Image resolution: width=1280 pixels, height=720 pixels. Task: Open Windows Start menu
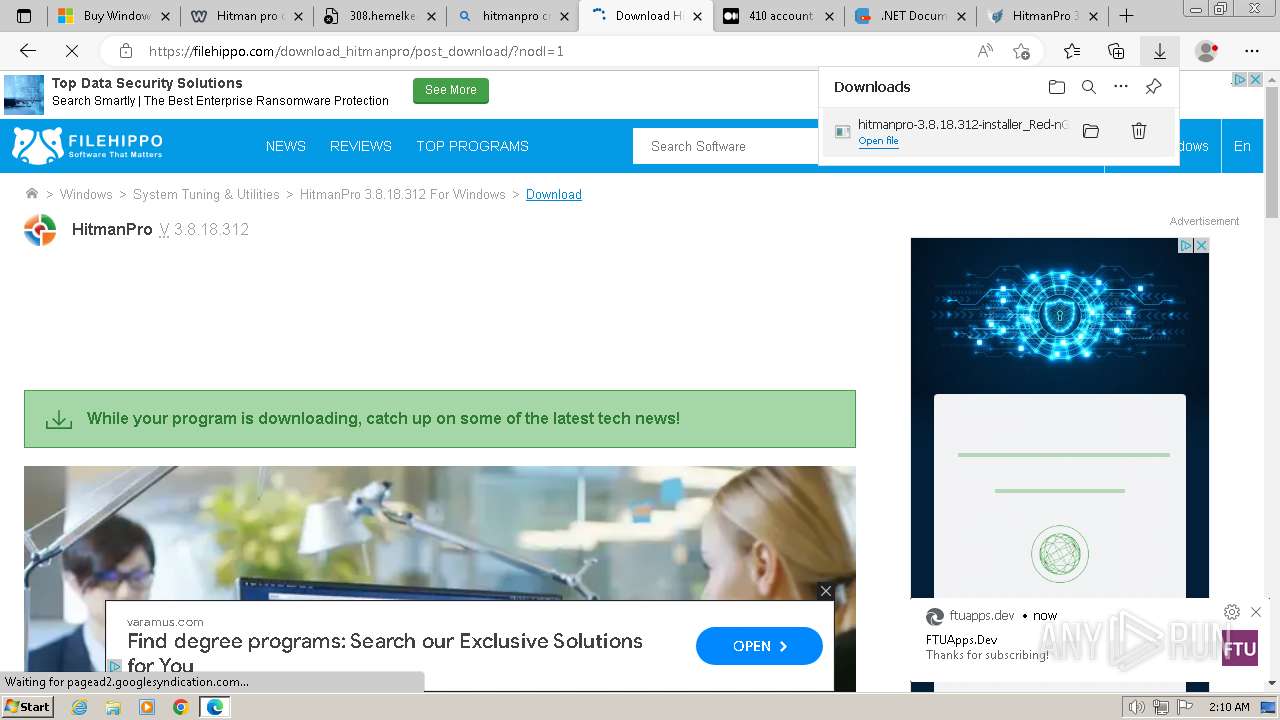click(27, 707)
